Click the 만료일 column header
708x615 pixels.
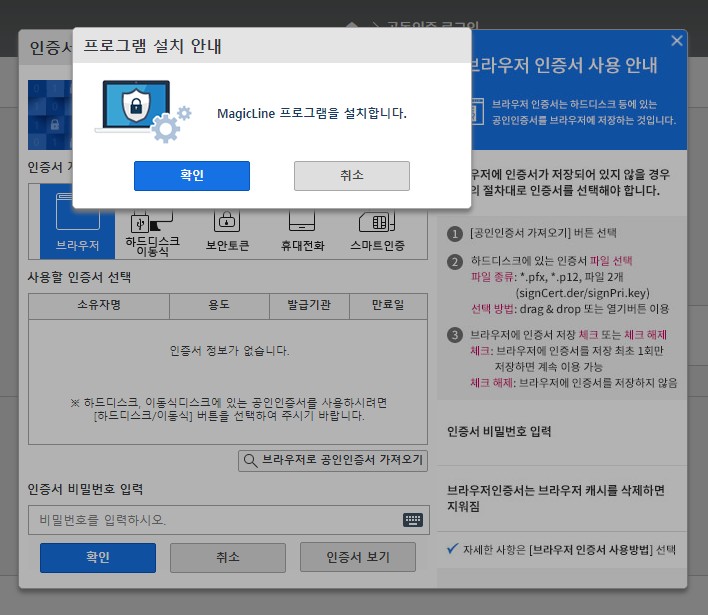point(388,306)
